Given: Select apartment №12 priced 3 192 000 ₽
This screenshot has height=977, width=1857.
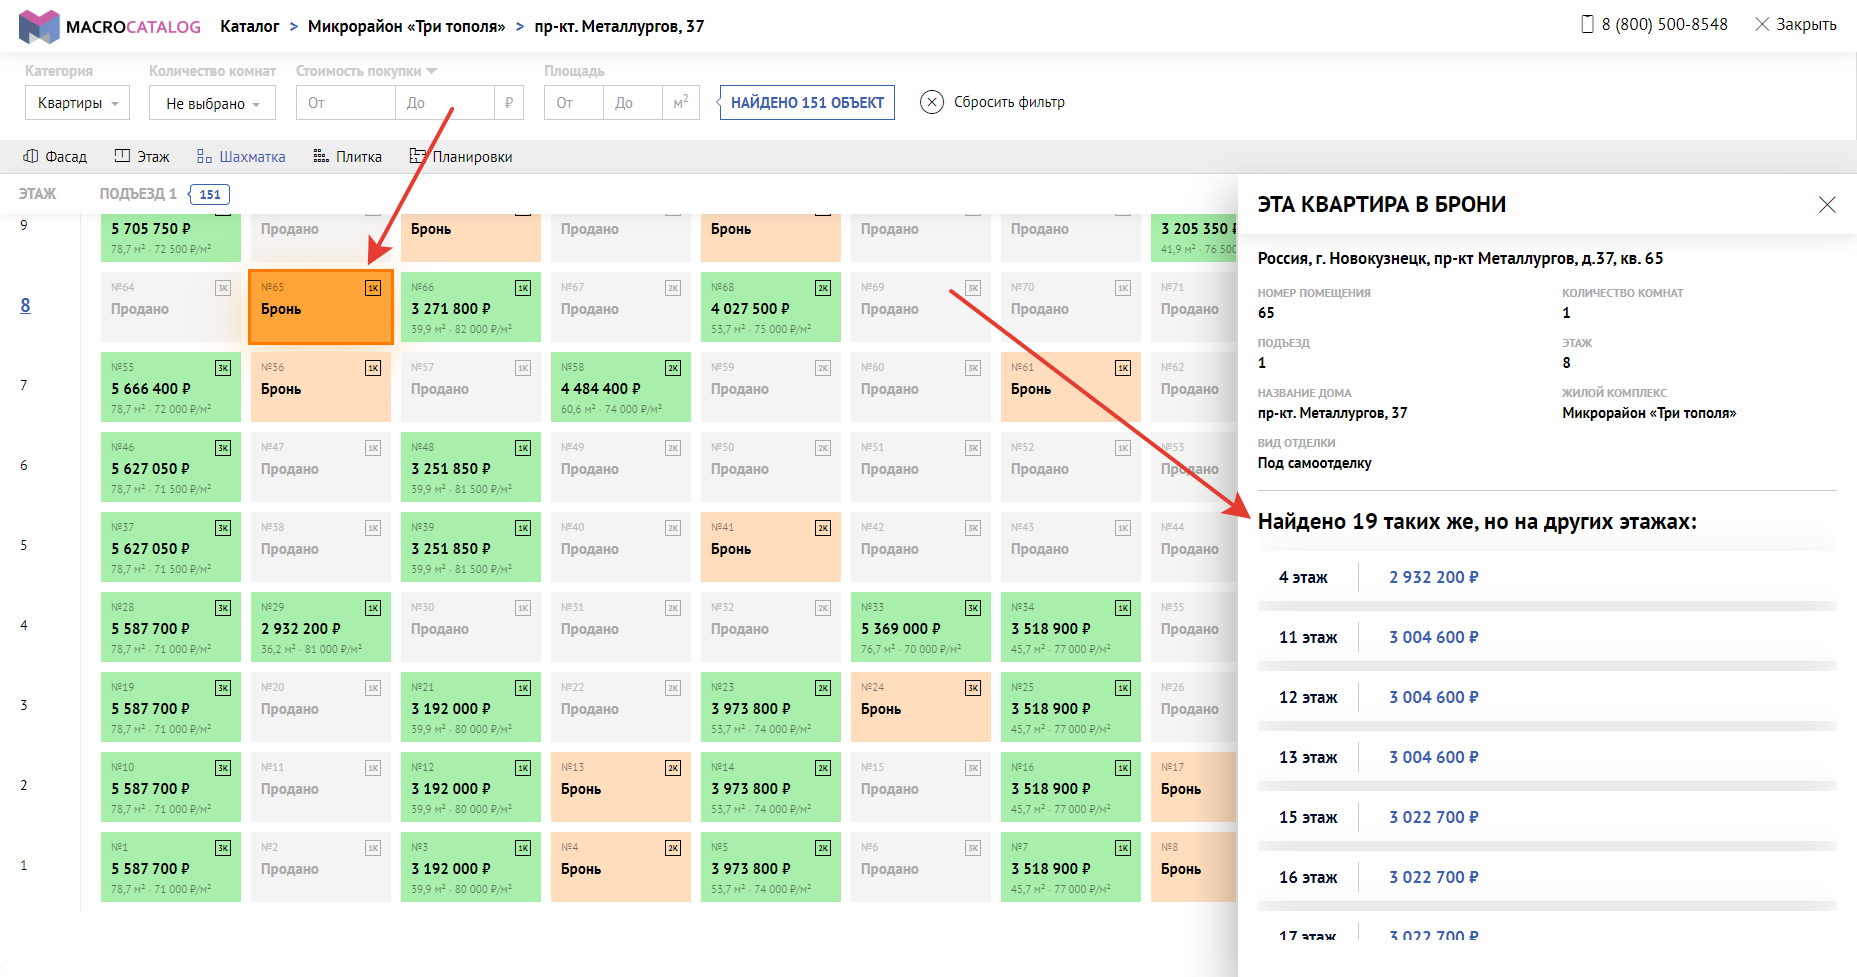Looking at the screenshot, I should 471,787.
